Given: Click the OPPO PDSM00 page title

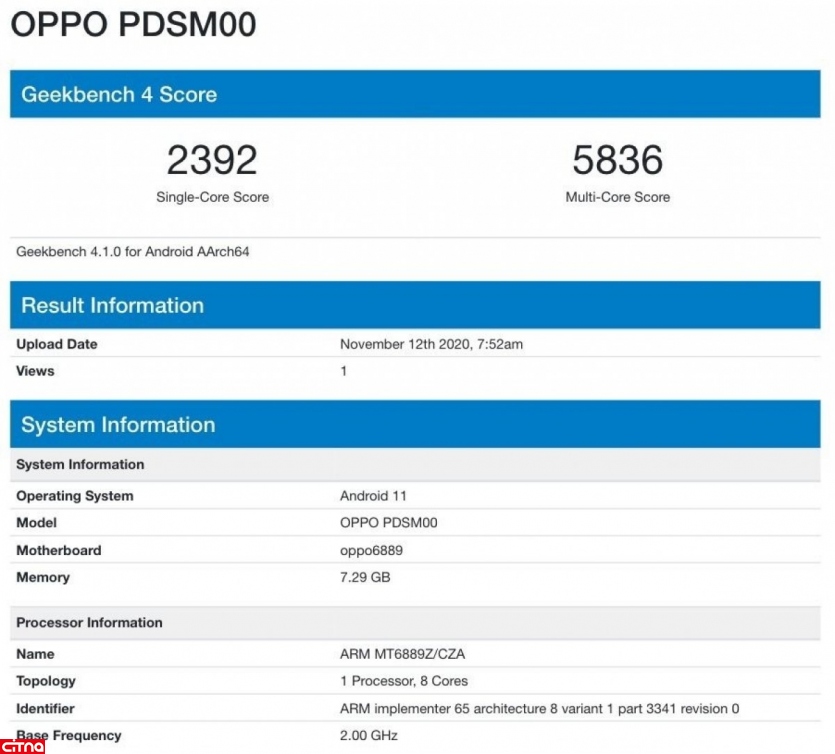Looking at the screenshot, I should (133, 24).
